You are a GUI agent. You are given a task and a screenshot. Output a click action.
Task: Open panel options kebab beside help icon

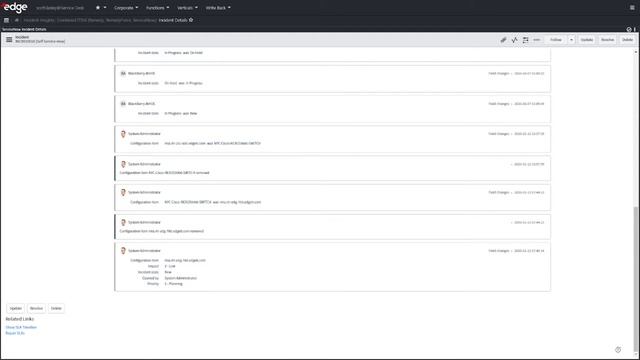tap(635, 29)
